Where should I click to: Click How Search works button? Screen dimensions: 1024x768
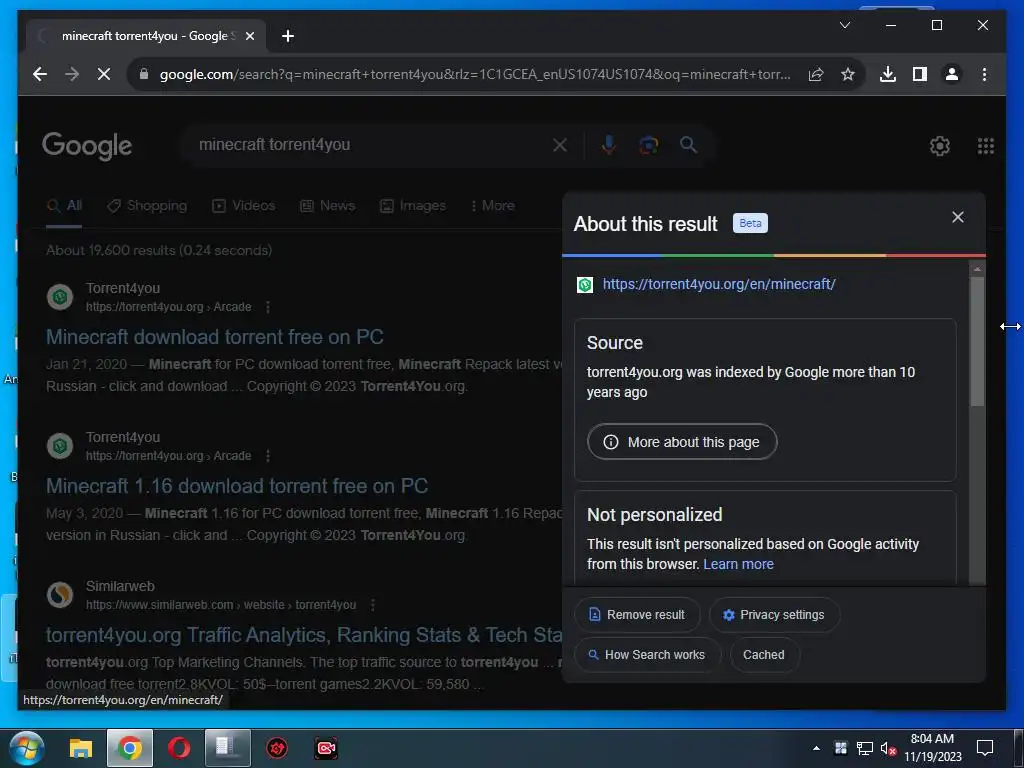click(647, 654)
